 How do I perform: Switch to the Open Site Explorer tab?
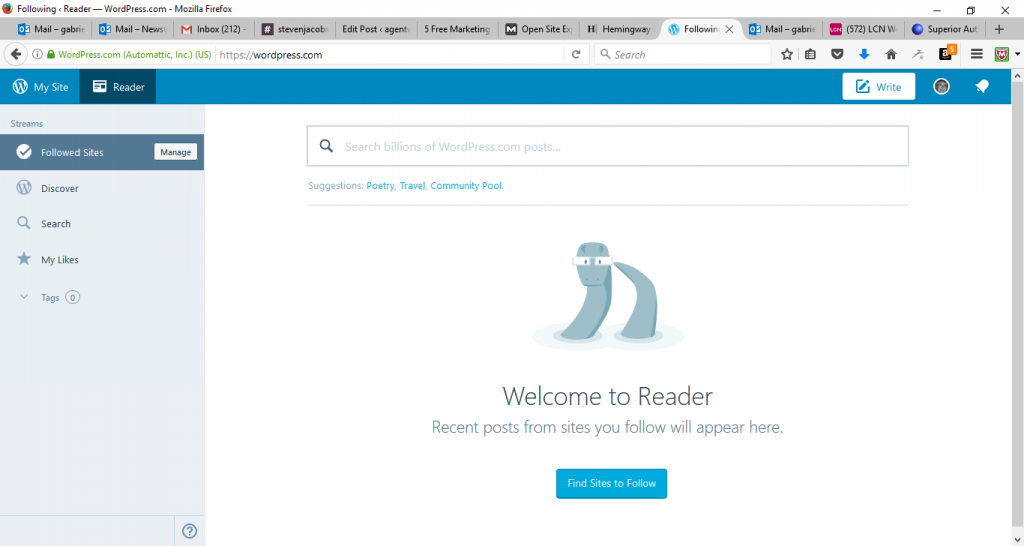pos(539,29)
